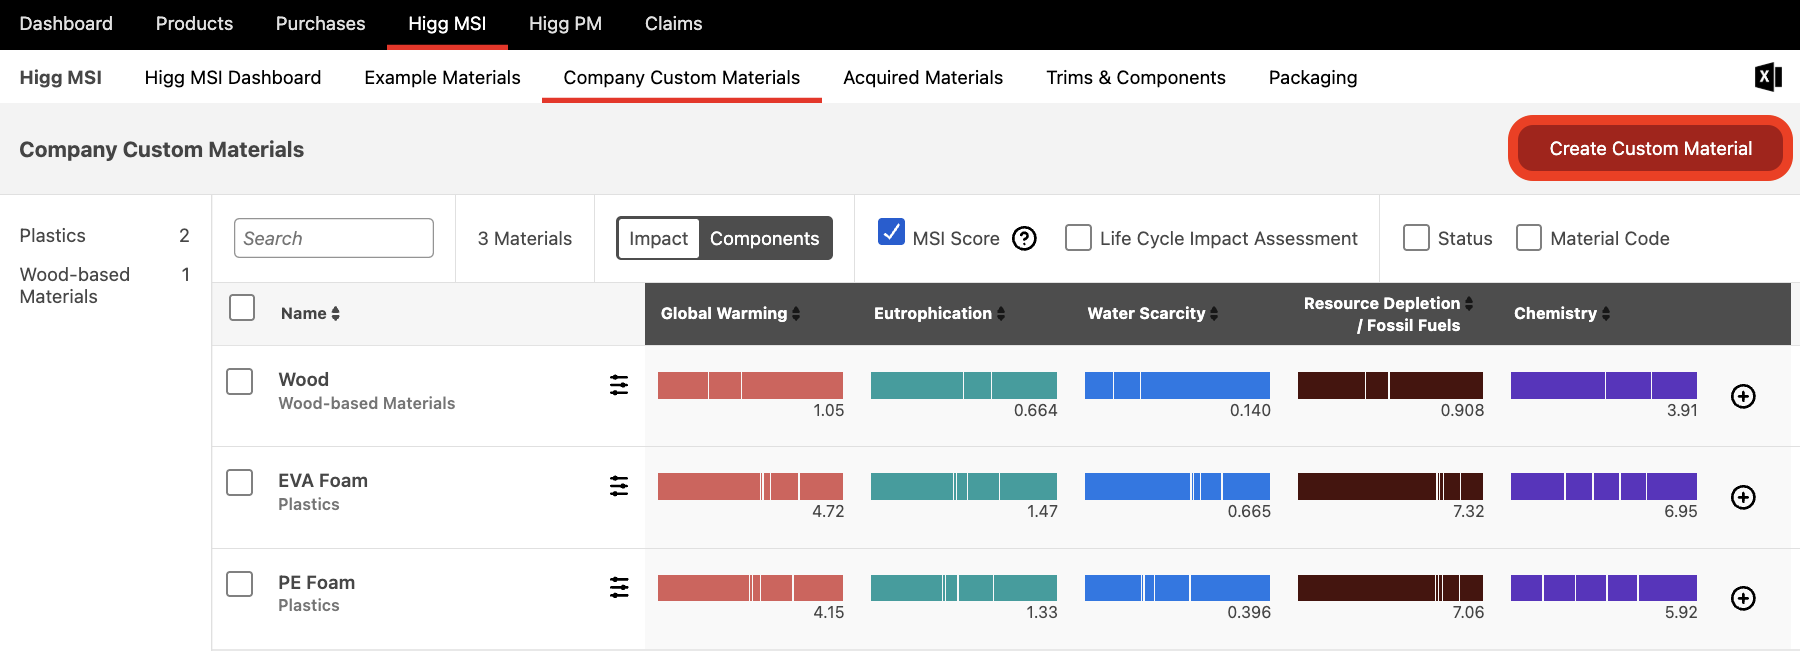Export the materials list to Excel

1768,77
